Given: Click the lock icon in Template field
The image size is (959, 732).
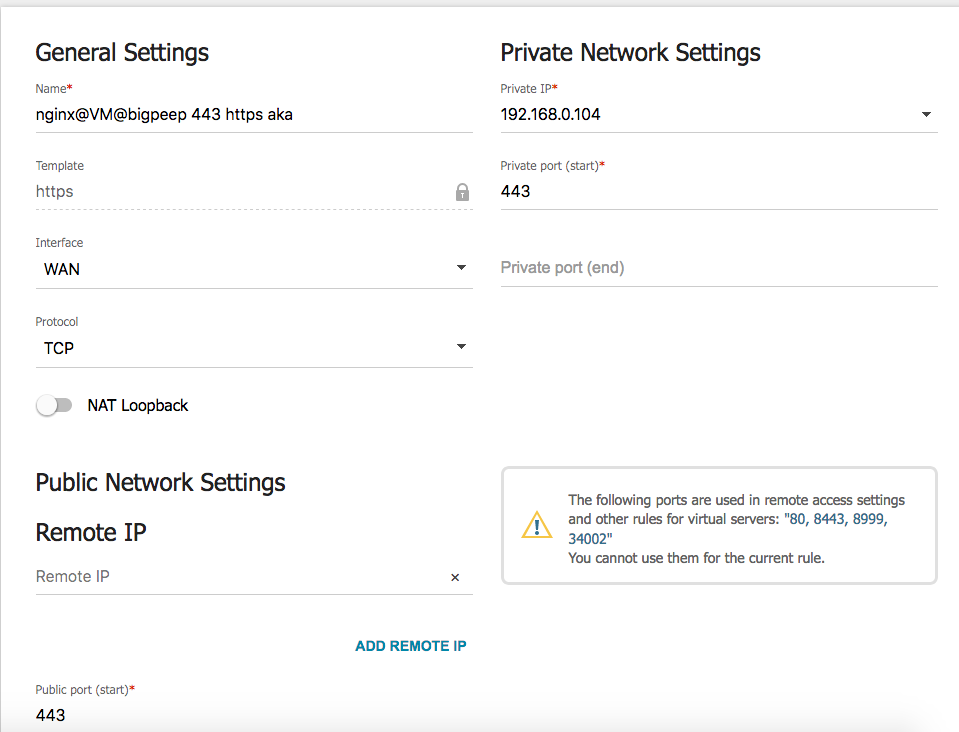Looking at the screenshot, I should click(462, 192).
